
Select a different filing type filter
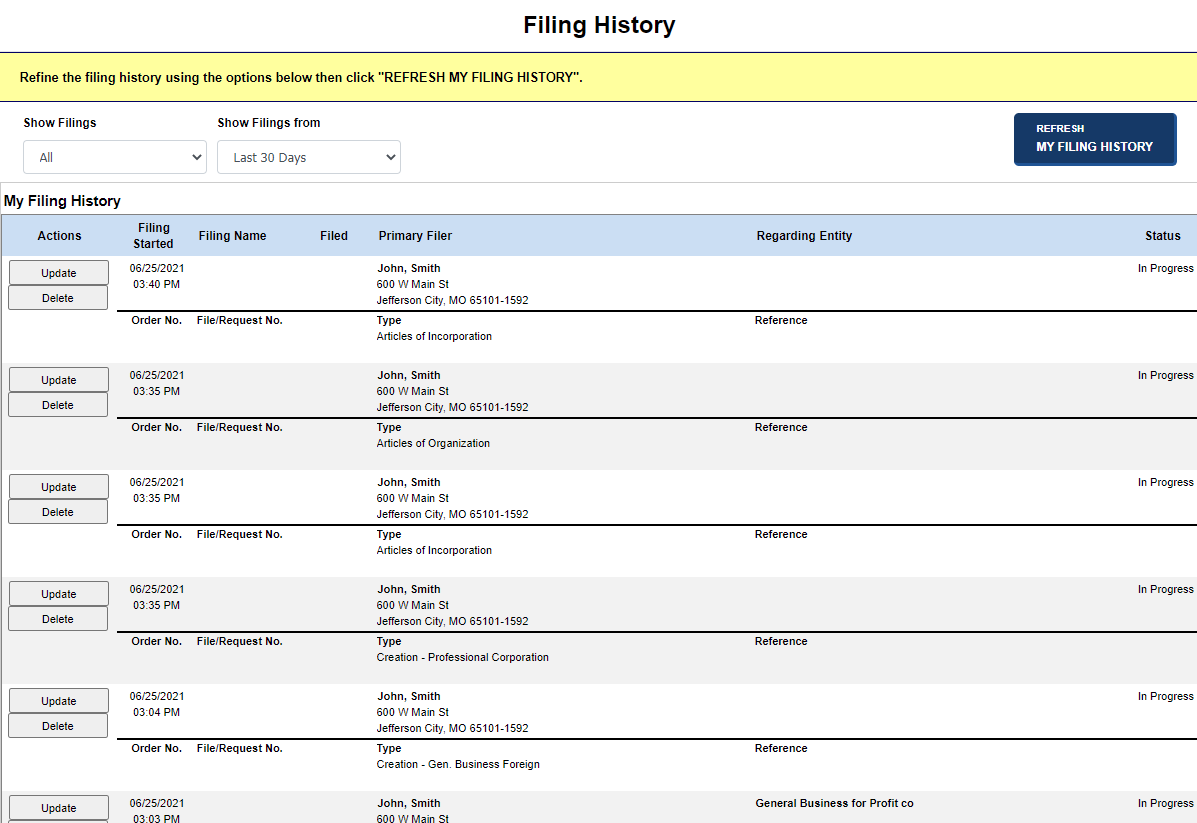point(114,157)
